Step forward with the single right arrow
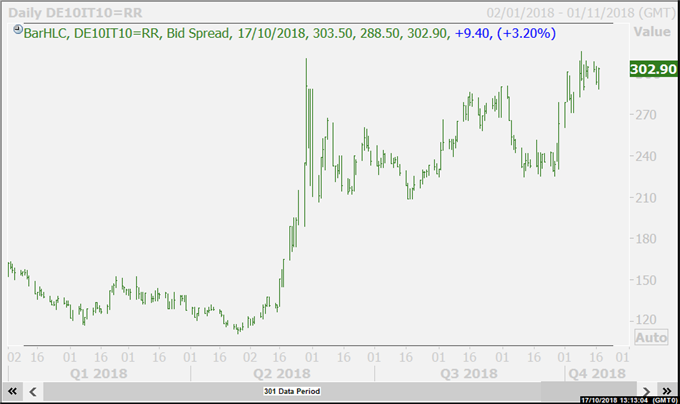 (x=646, y=392)
